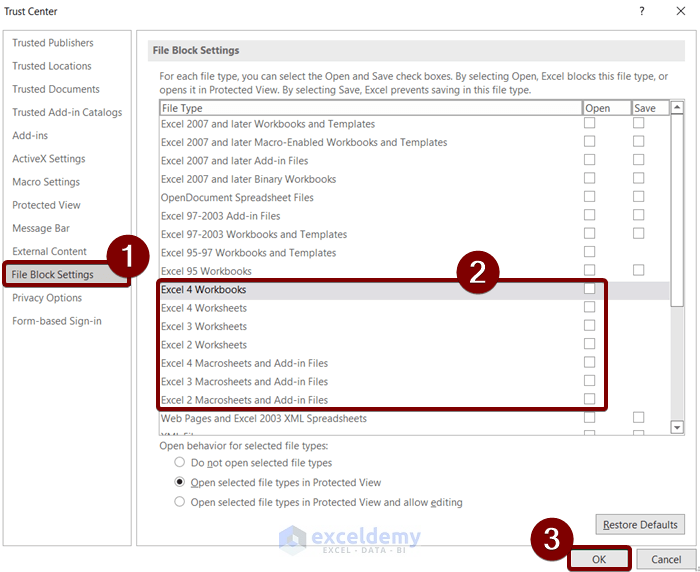Tick Open checkbox for Excel 3 Worksheets

pos(589,326)
